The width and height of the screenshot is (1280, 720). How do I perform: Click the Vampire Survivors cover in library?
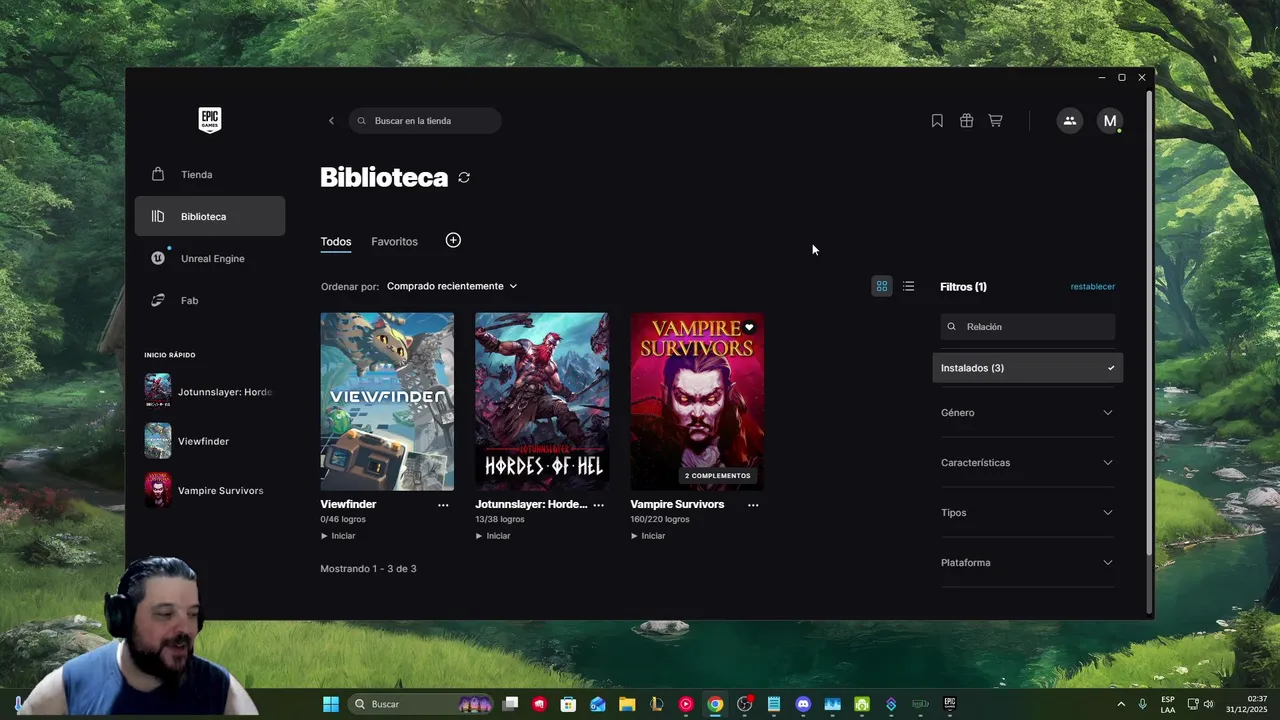tap(697, 401)
